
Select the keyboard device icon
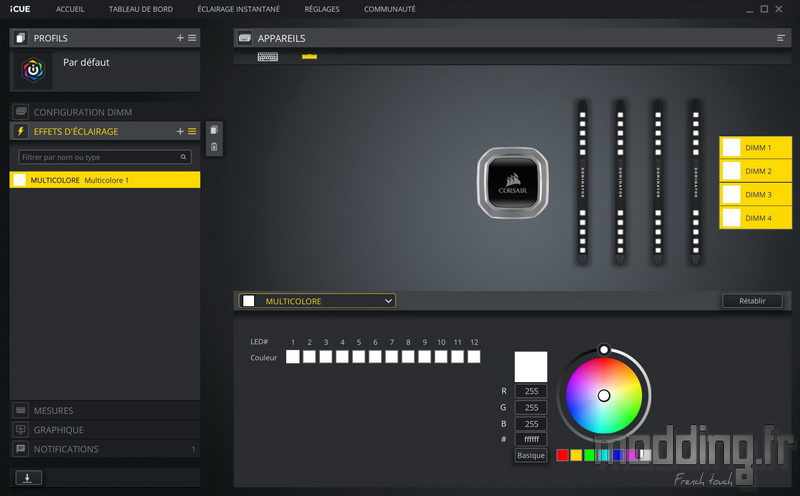coord(267,57)
